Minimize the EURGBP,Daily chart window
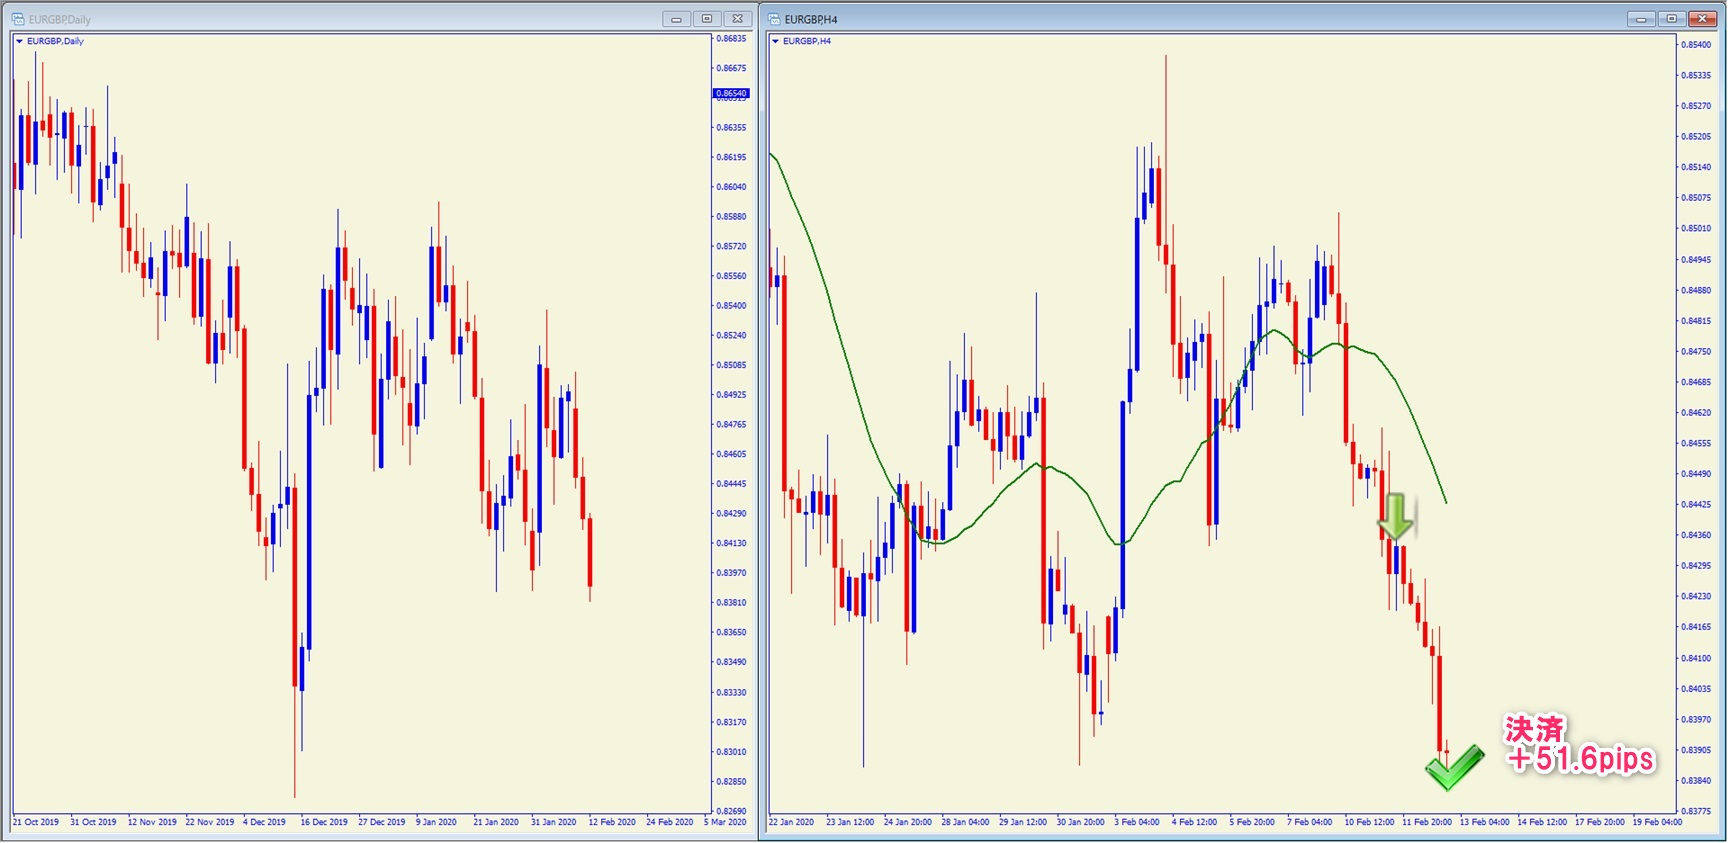This screenshot has width=1728, height=843. (676, 19)
